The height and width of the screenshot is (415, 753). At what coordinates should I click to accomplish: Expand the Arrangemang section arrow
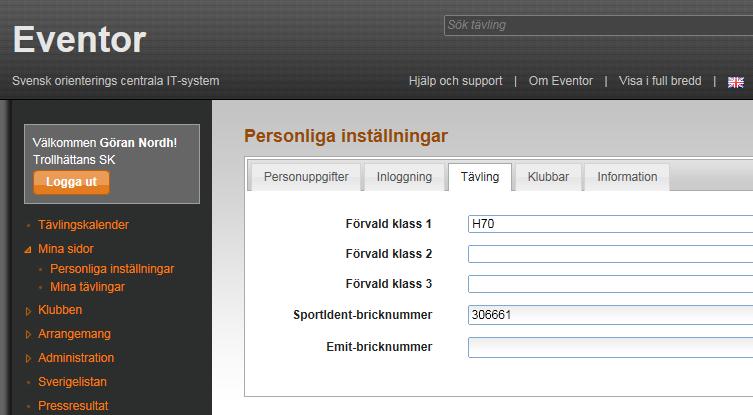click(x=28, y=334)
